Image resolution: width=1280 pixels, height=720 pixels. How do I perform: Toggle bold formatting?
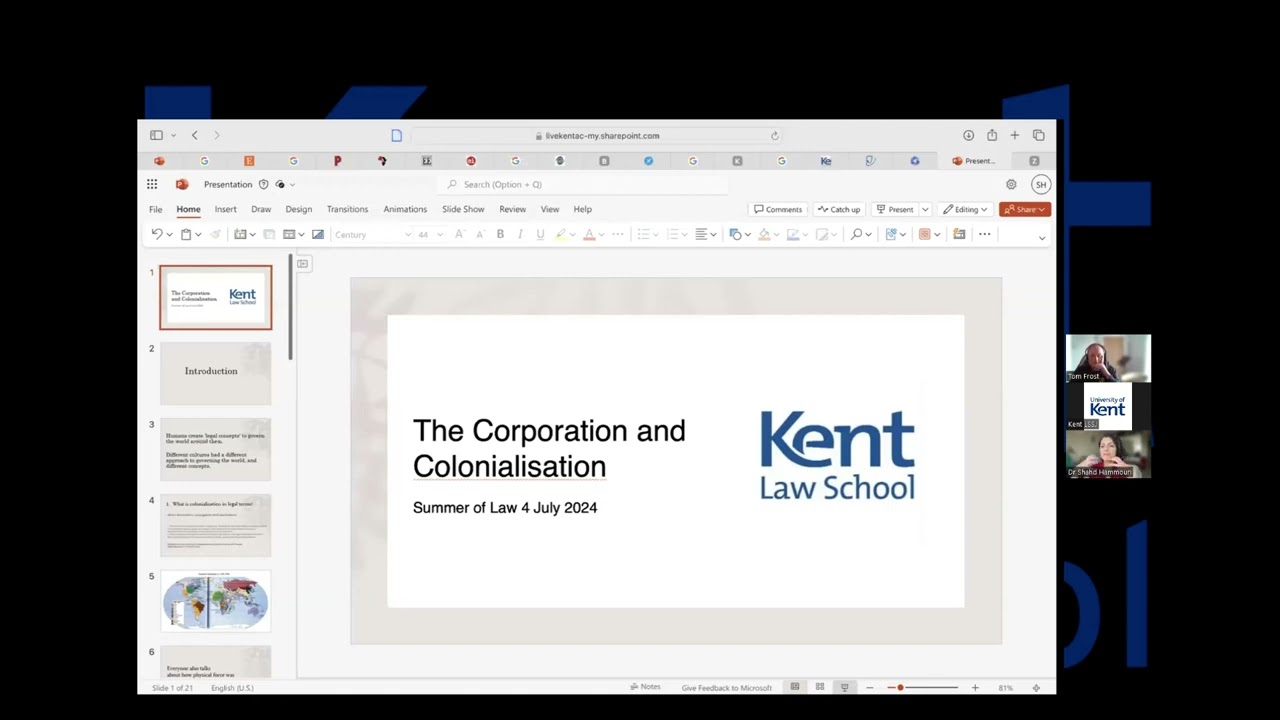tap(500, 234)
